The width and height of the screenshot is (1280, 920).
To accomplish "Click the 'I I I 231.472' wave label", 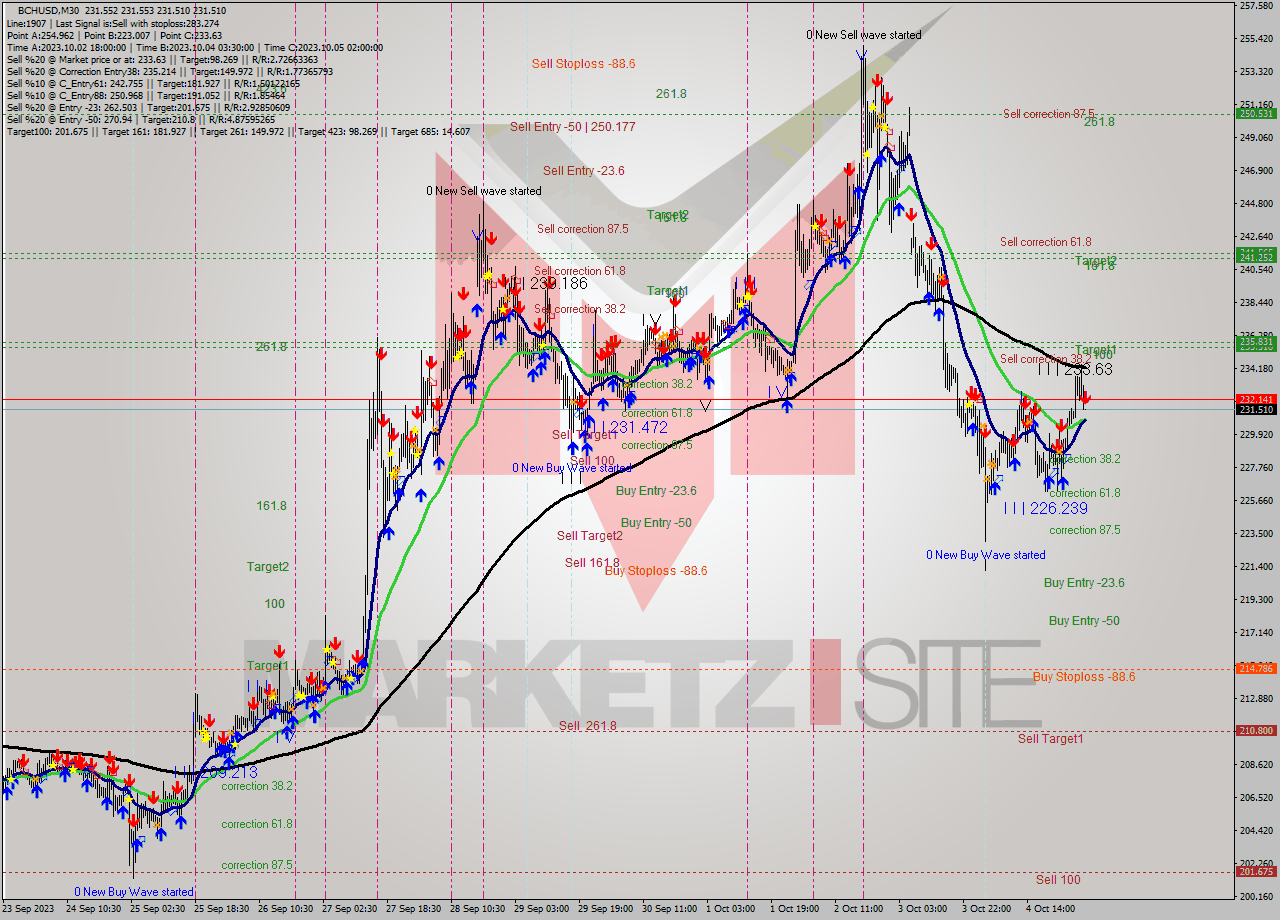I will (x=627, y=428).
